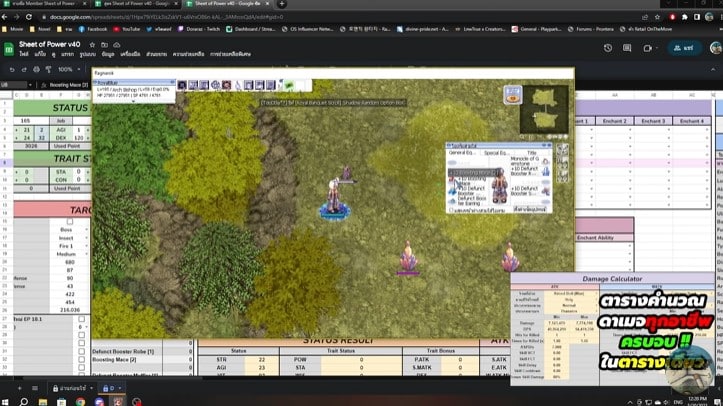Click the formula bar showing Boosting Mace [2]
Viewport: 723px width, 406px height.
(x=69, y=85)
